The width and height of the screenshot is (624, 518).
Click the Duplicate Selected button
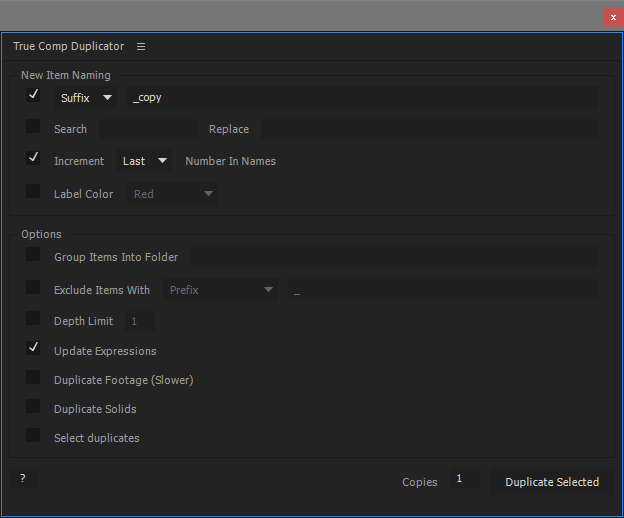(x=552, y=482)
